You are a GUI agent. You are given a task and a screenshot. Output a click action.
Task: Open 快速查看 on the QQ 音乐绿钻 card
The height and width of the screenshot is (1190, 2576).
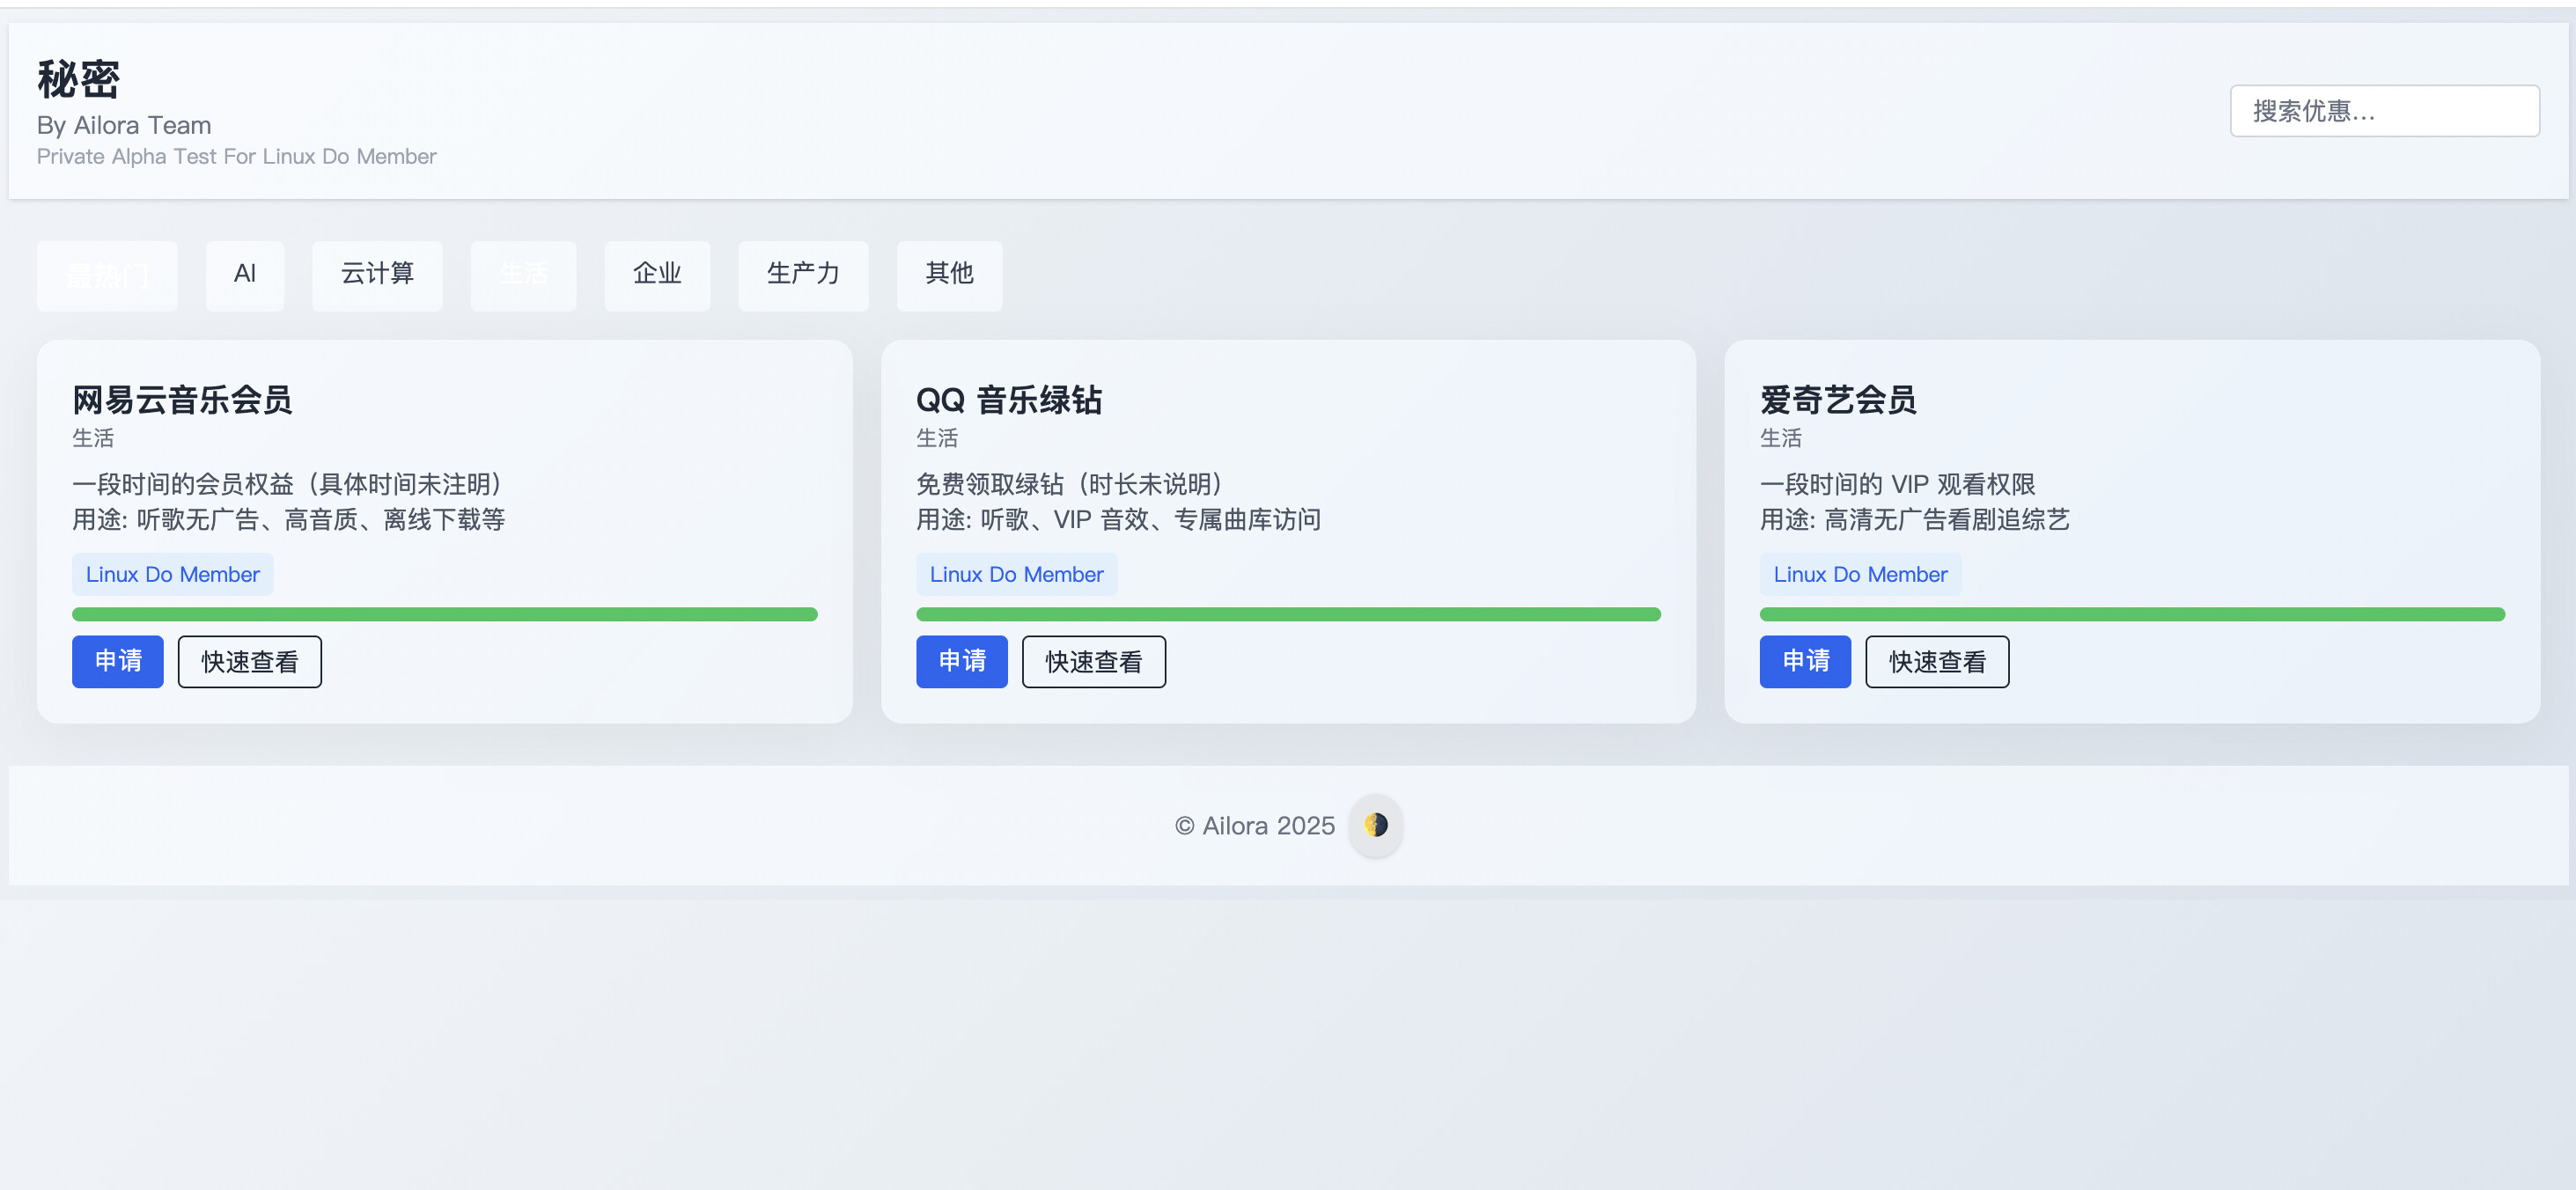1094,661
